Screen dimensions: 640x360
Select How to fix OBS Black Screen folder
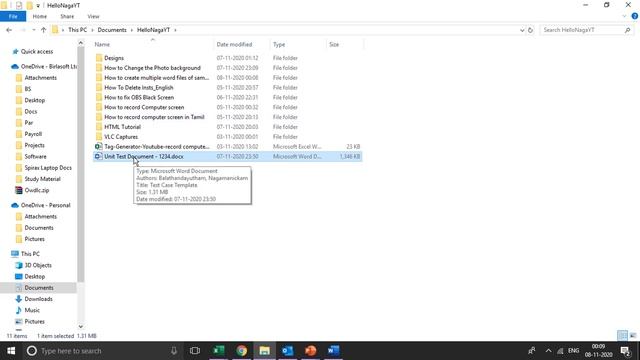[139, 97]
